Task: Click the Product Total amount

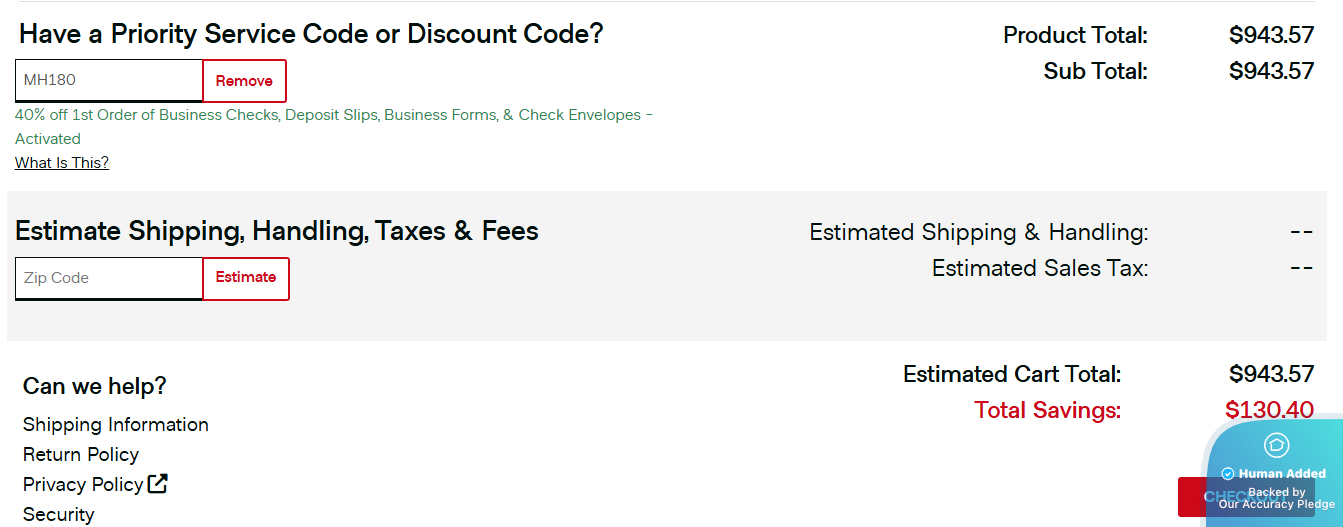Action: (1271, 35)
